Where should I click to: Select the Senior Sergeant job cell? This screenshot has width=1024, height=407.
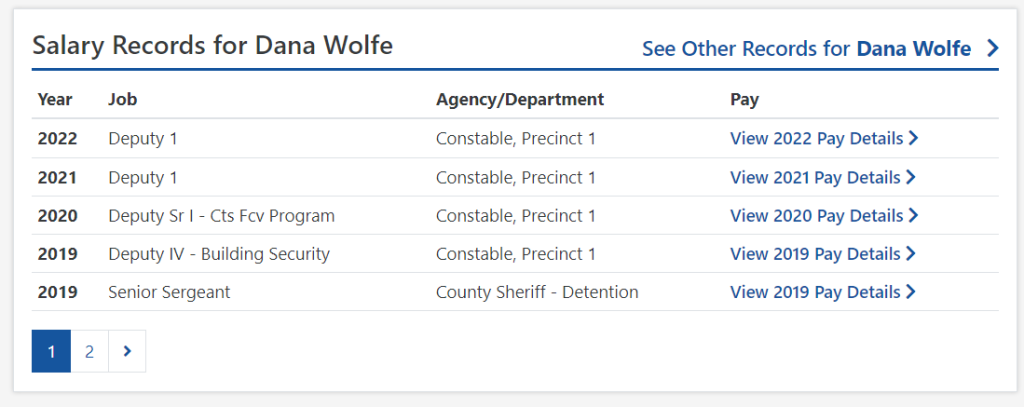click(169, 292)
